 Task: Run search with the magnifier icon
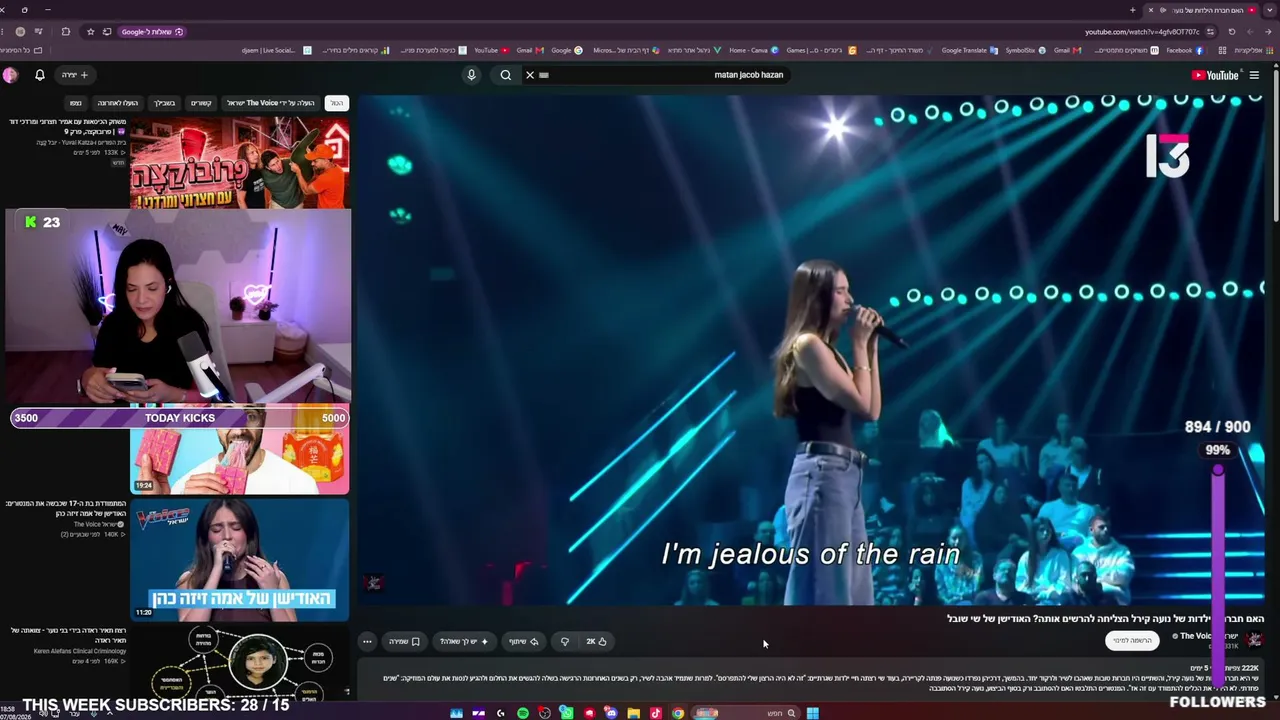pyautogui.click(x=506, y=75)
